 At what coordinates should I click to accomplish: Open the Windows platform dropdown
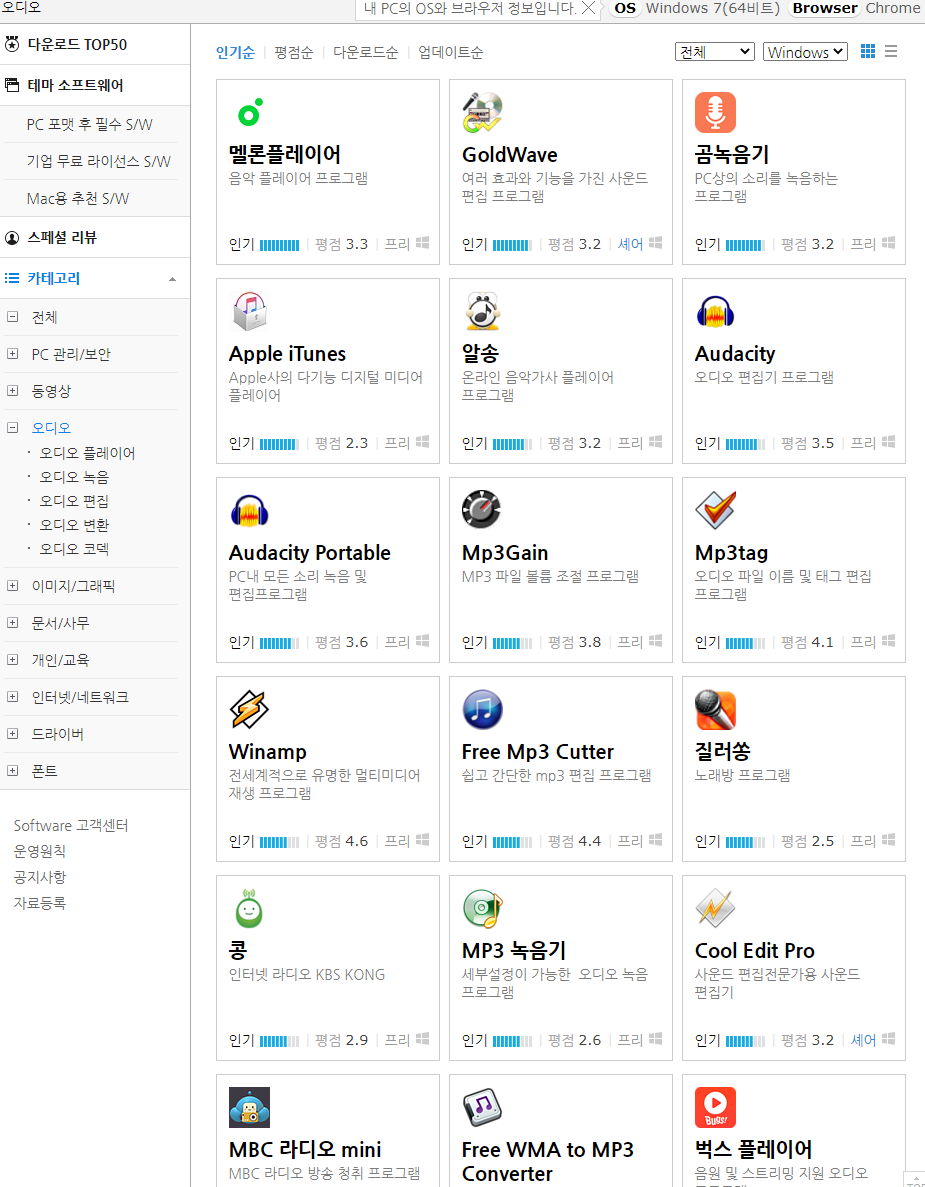tap(805, 51)
